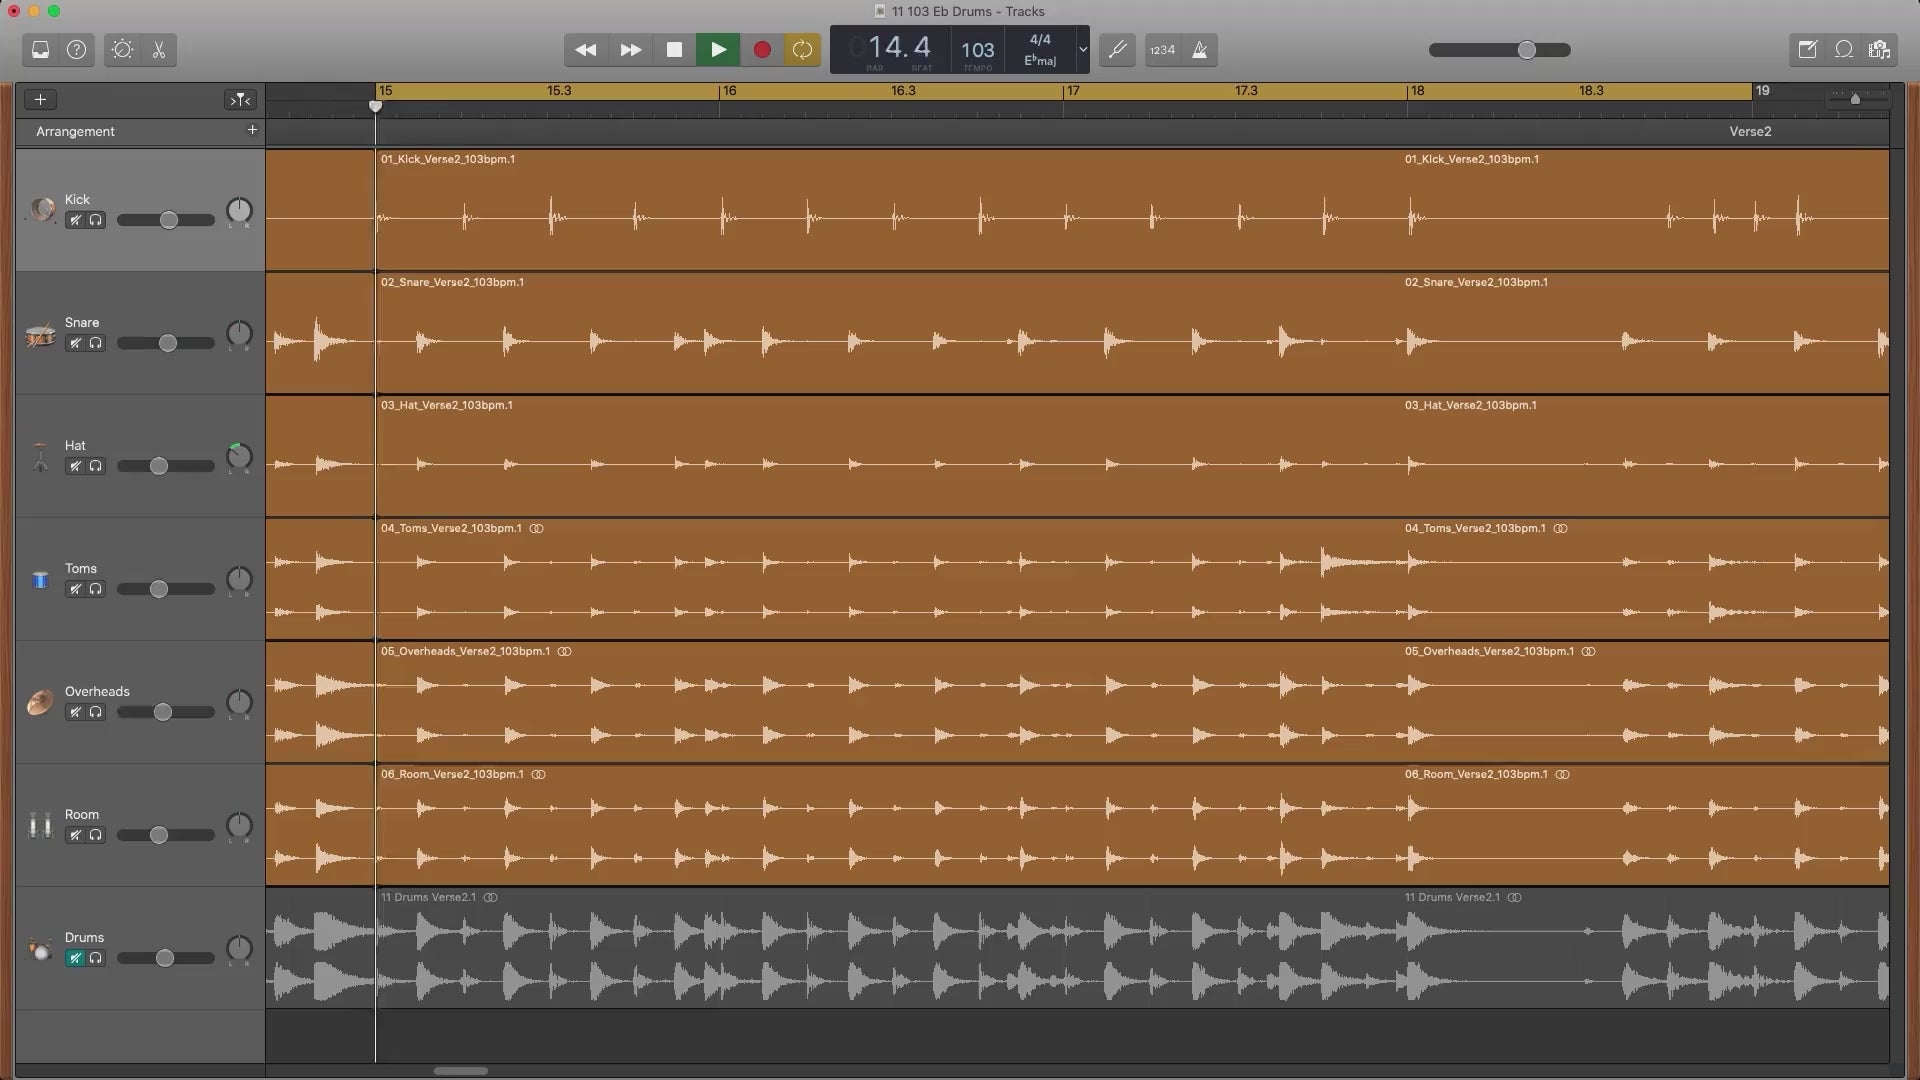1920x1080 pixels.
Task: Select the Overheads cymbal track icon
Action: coord(41,703)
